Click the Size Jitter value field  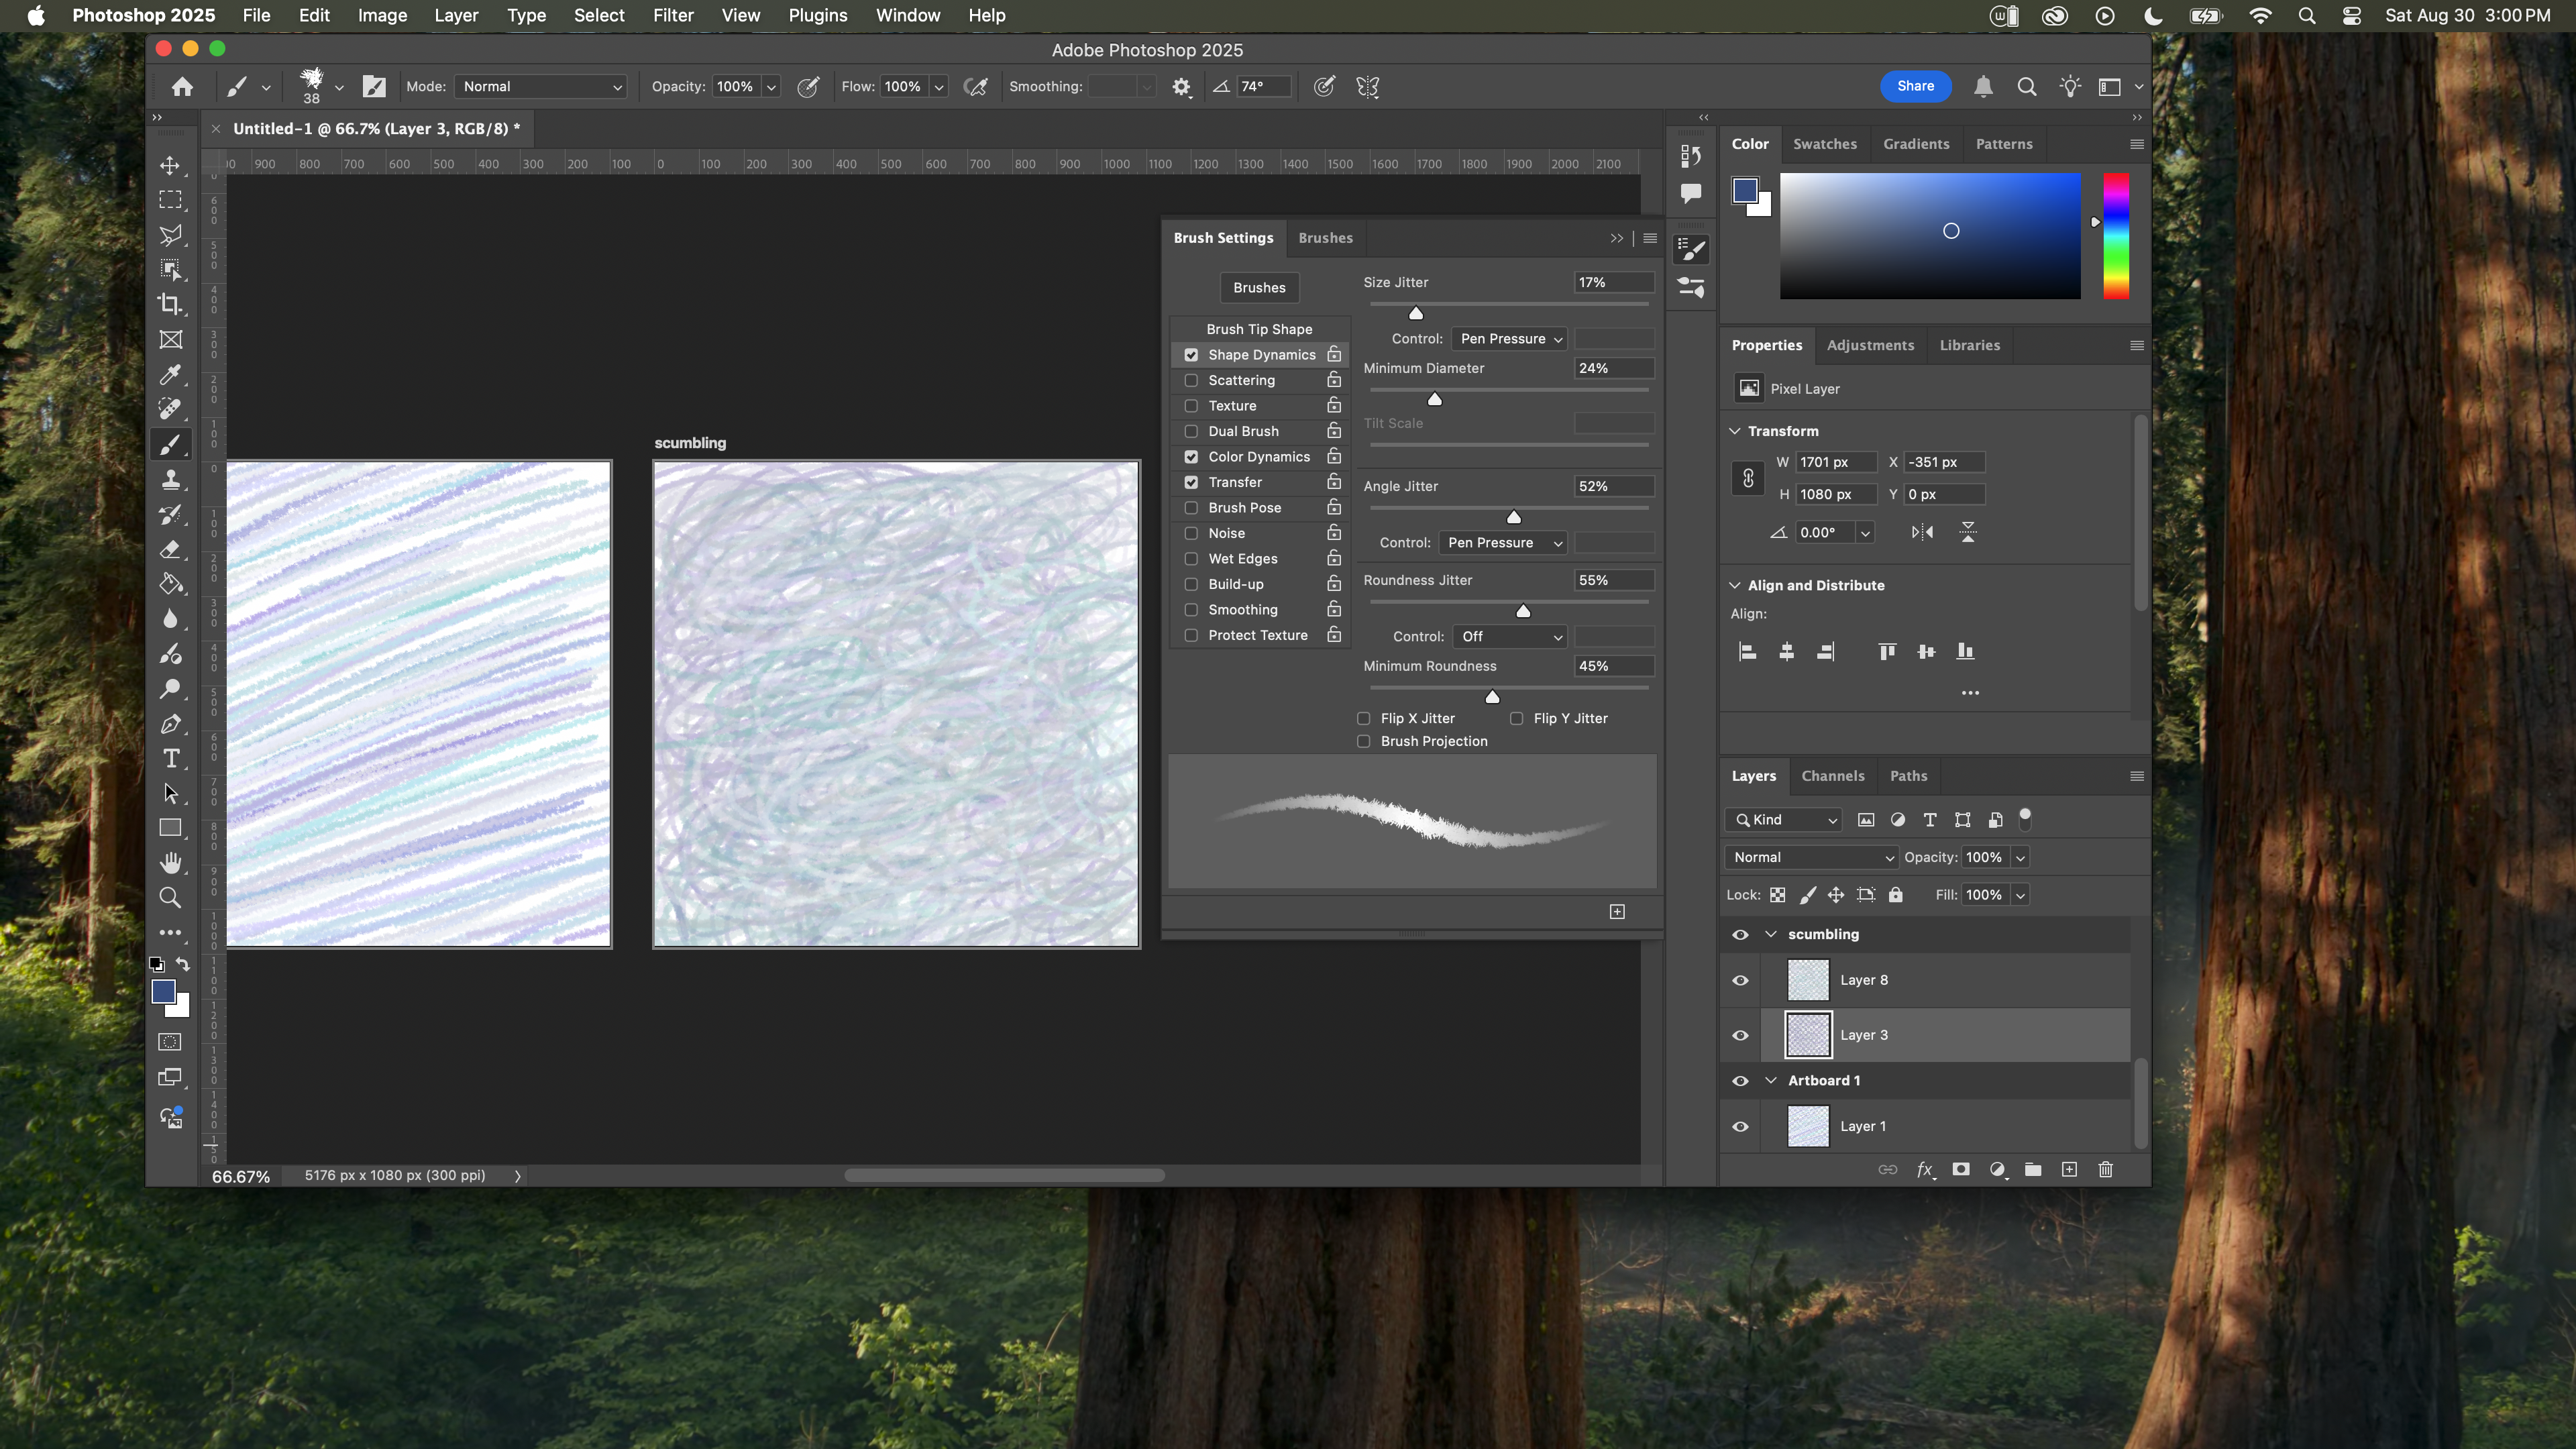pyautogui.click(x=1613, y=283)
